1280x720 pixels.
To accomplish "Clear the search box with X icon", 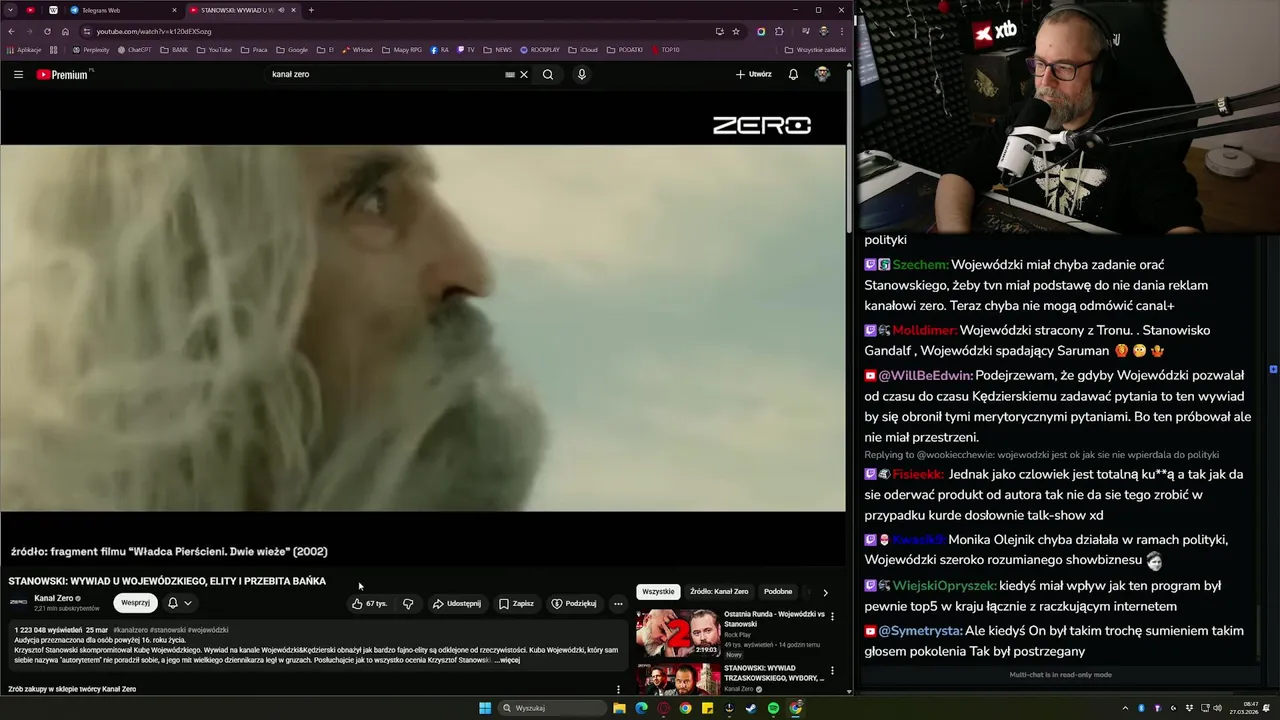I will (x=523, y=74).
